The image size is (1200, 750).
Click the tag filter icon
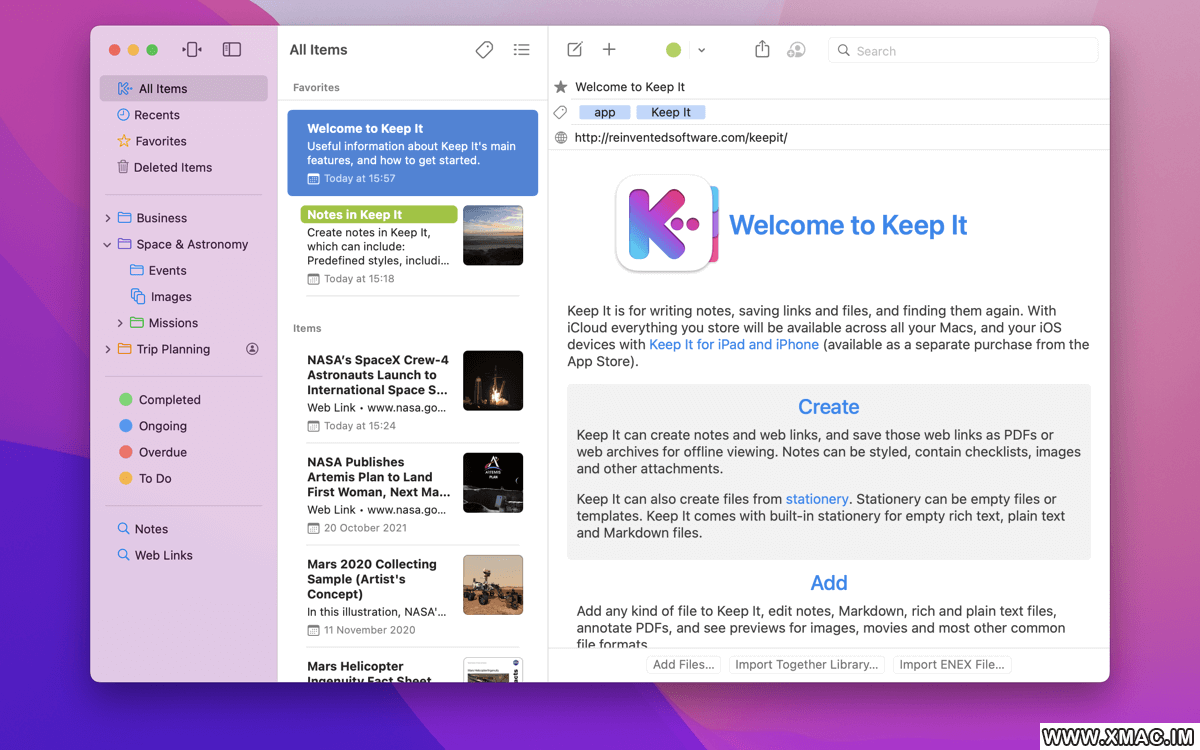pyautogui.click(x=485, y=50)
